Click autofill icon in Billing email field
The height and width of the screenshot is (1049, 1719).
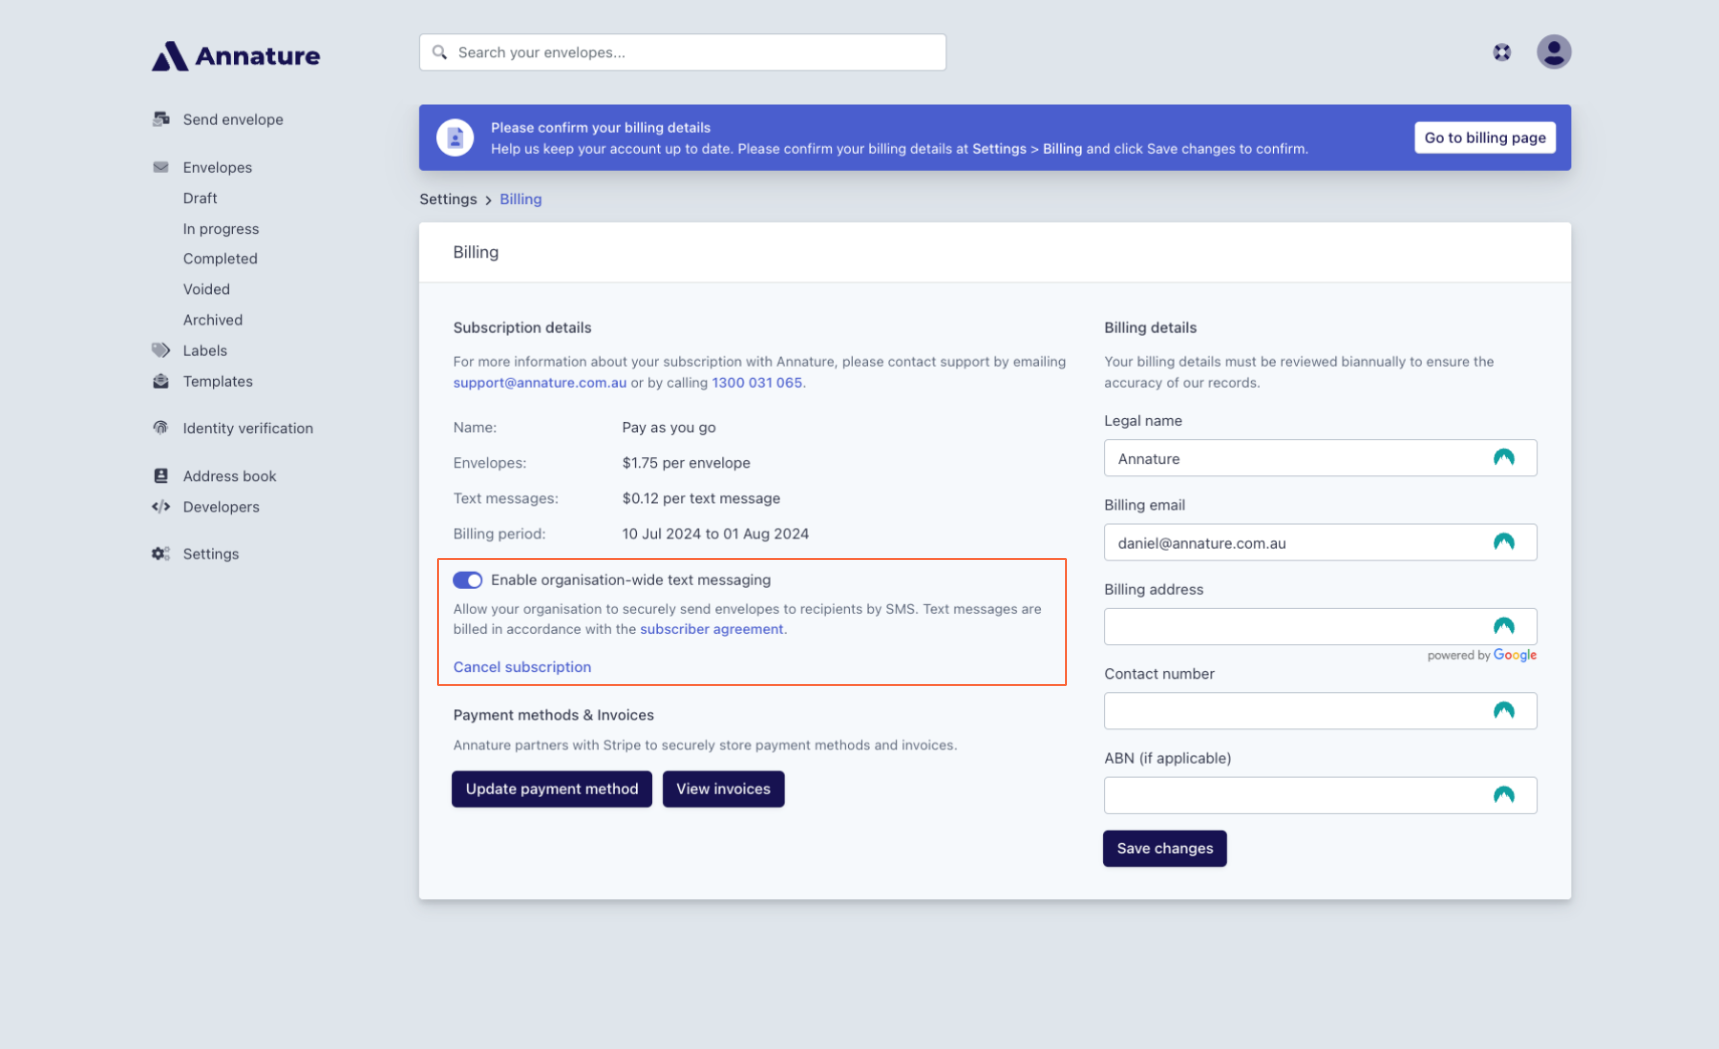coord(1503,542)
